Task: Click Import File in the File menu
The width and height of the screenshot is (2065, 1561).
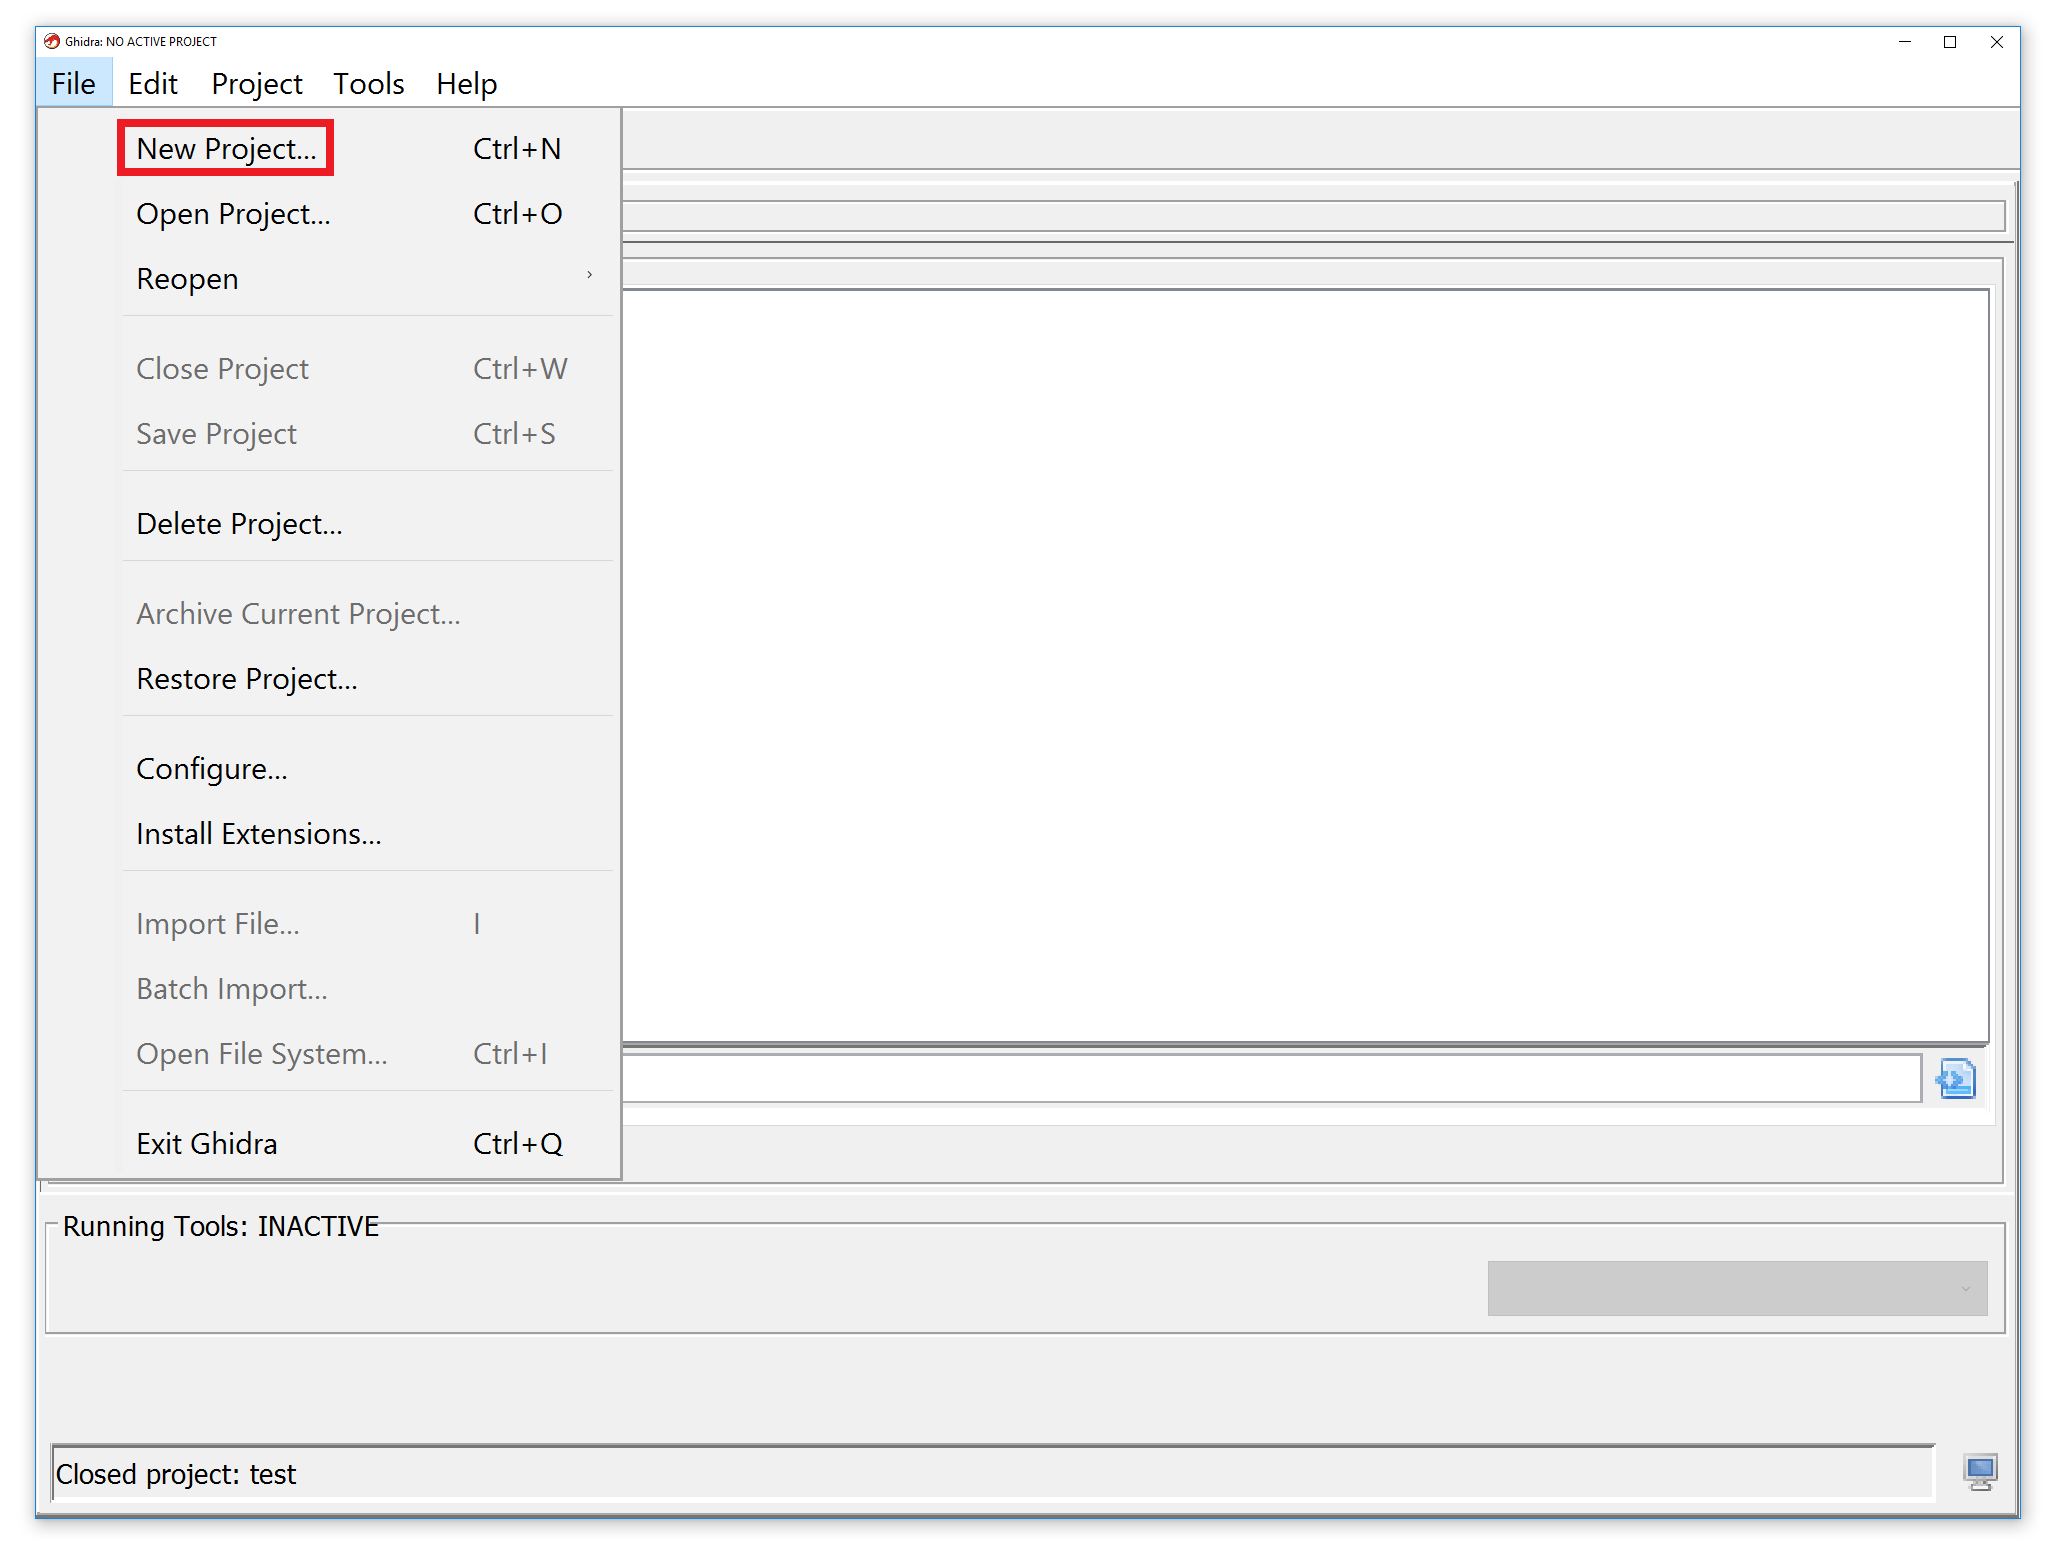Action: [218, 923]
